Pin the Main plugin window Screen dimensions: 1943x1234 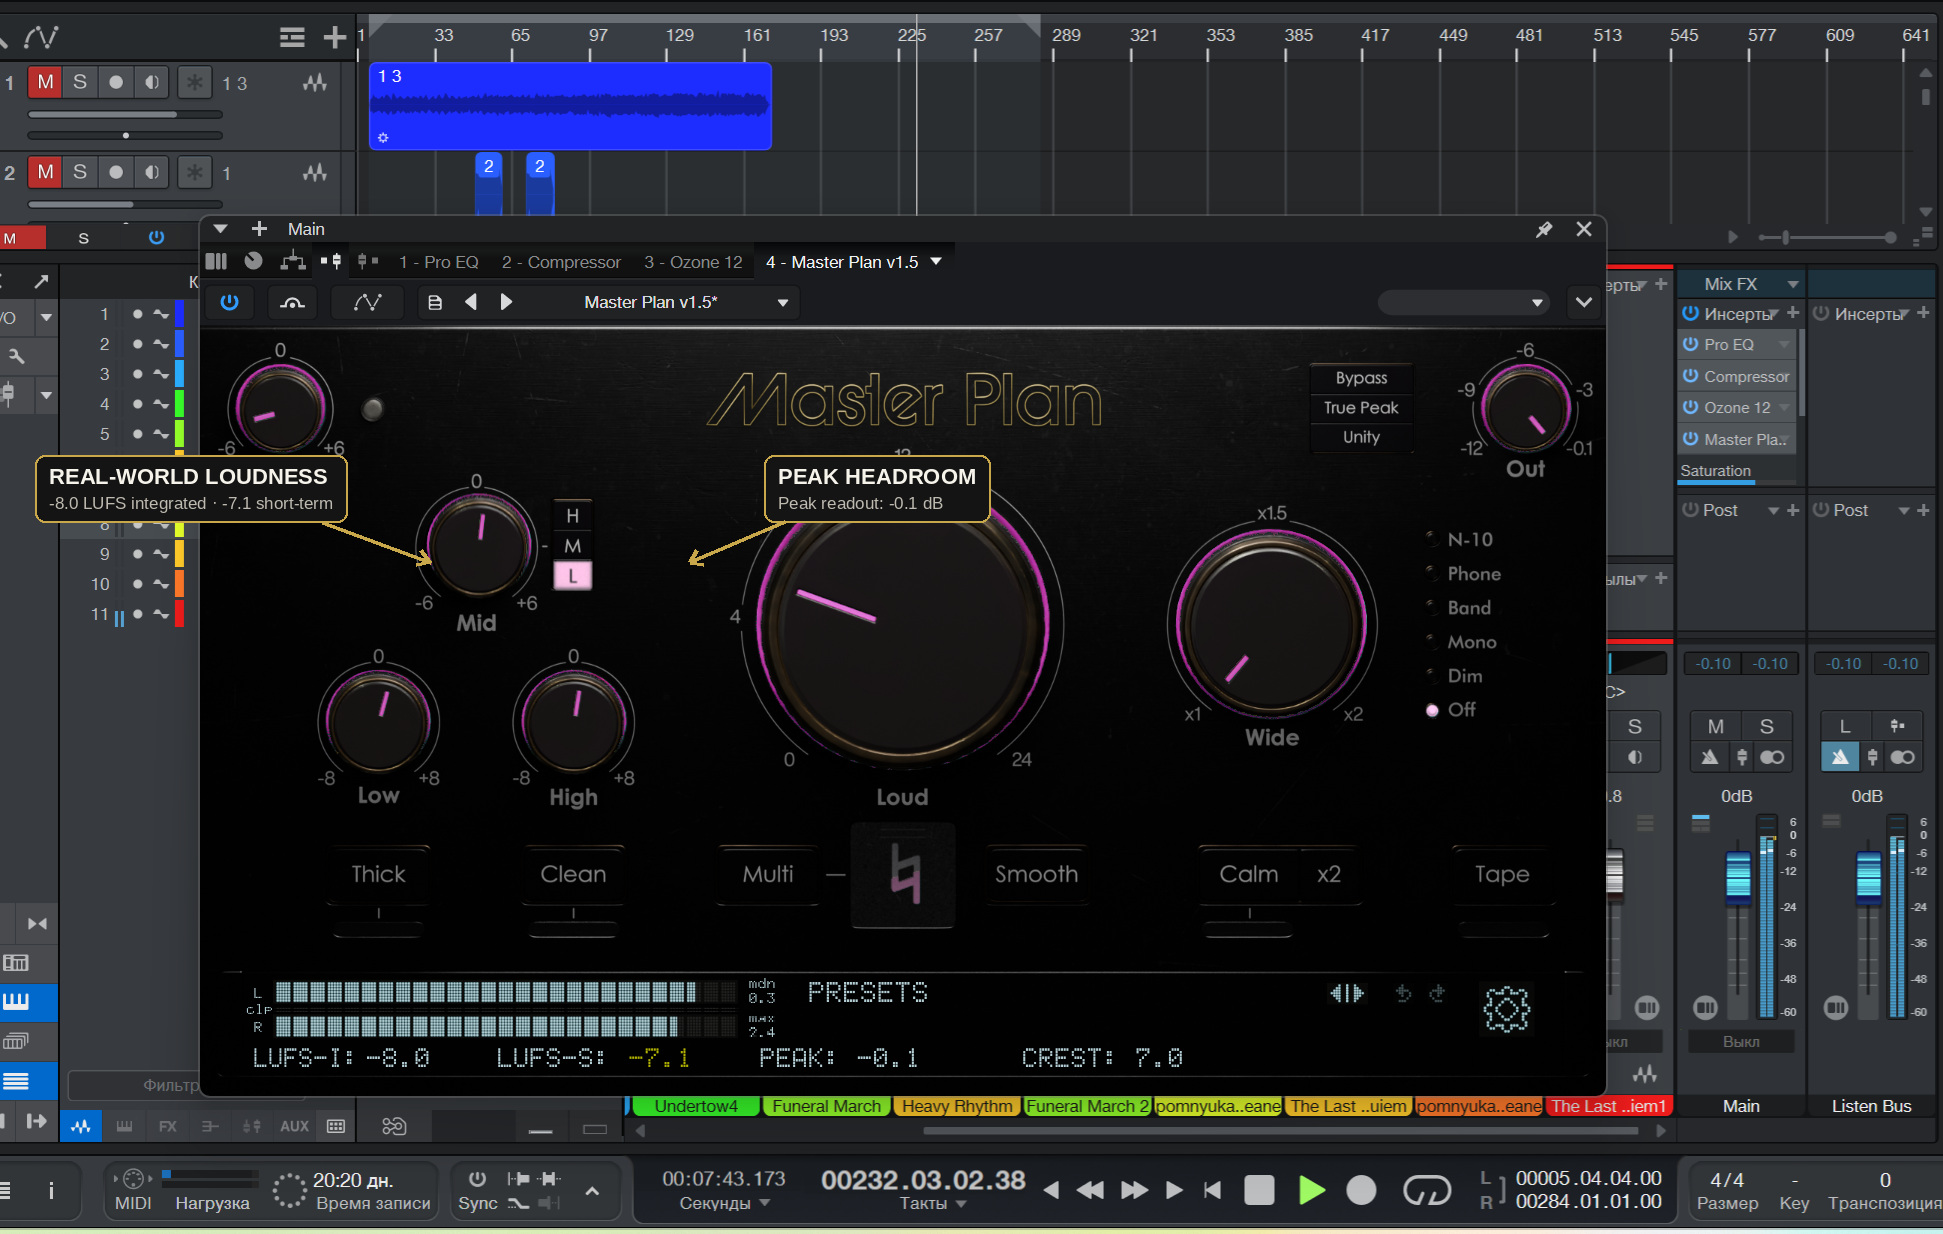coord(1544,229)
